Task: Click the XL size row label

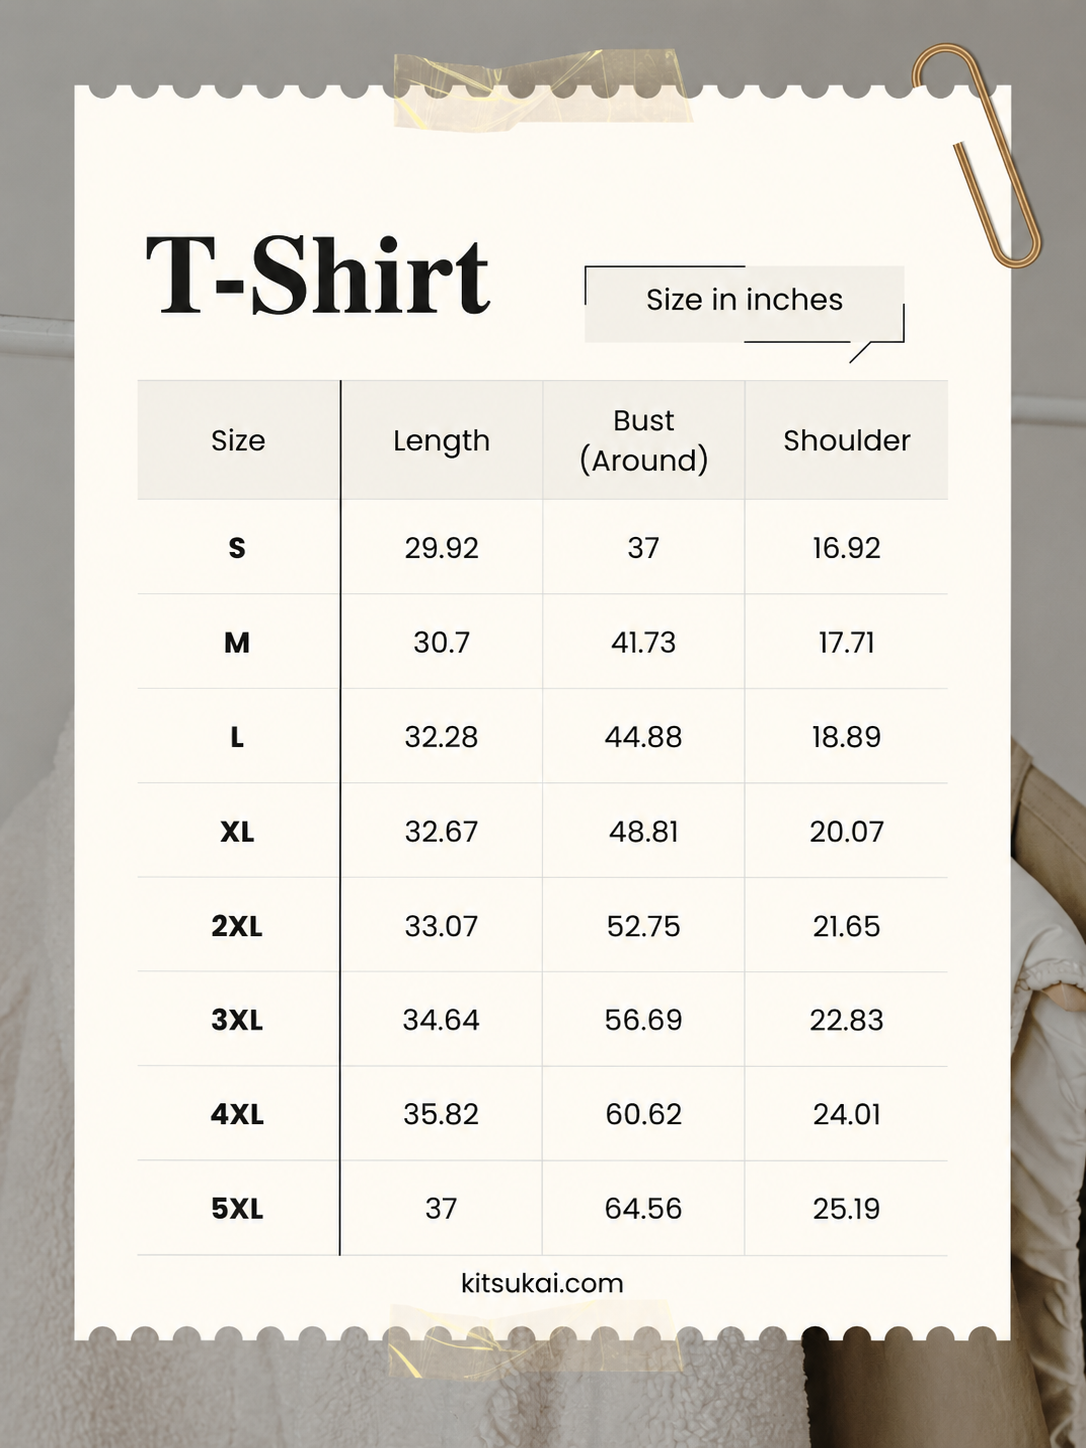Action: click(237, 831)
